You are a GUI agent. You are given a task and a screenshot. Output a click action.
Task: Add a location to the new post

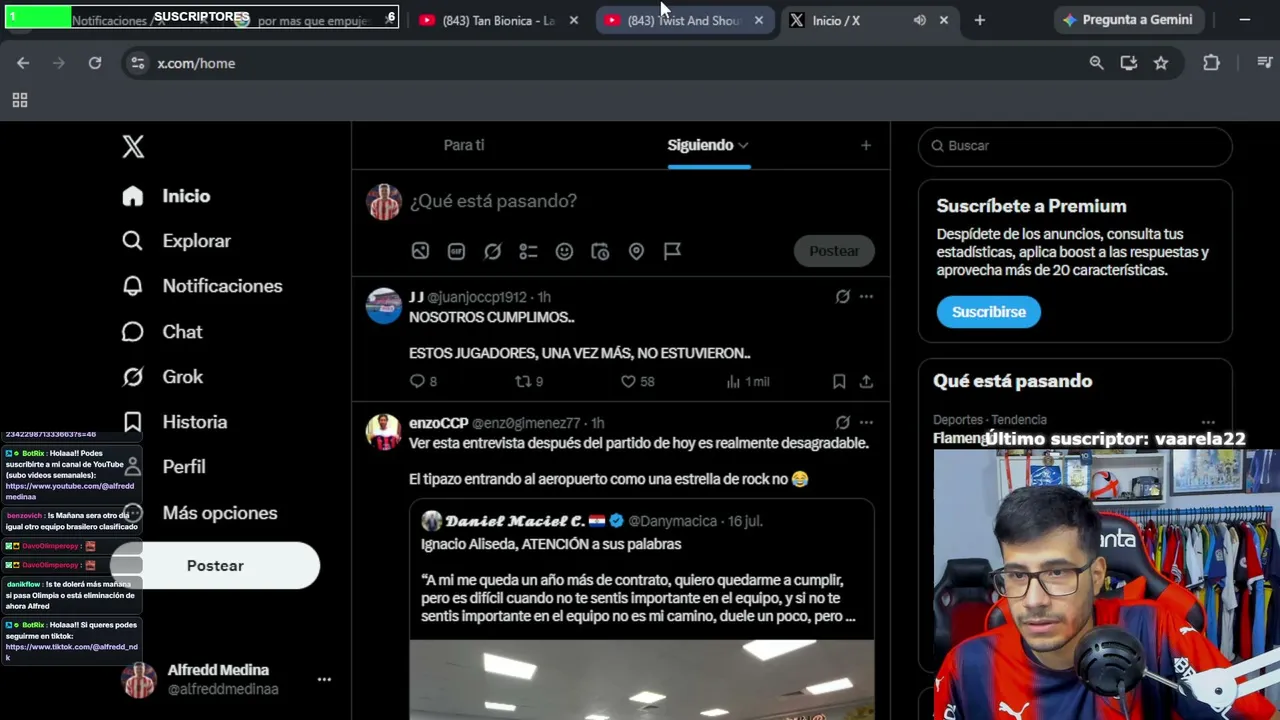(636, 251)
